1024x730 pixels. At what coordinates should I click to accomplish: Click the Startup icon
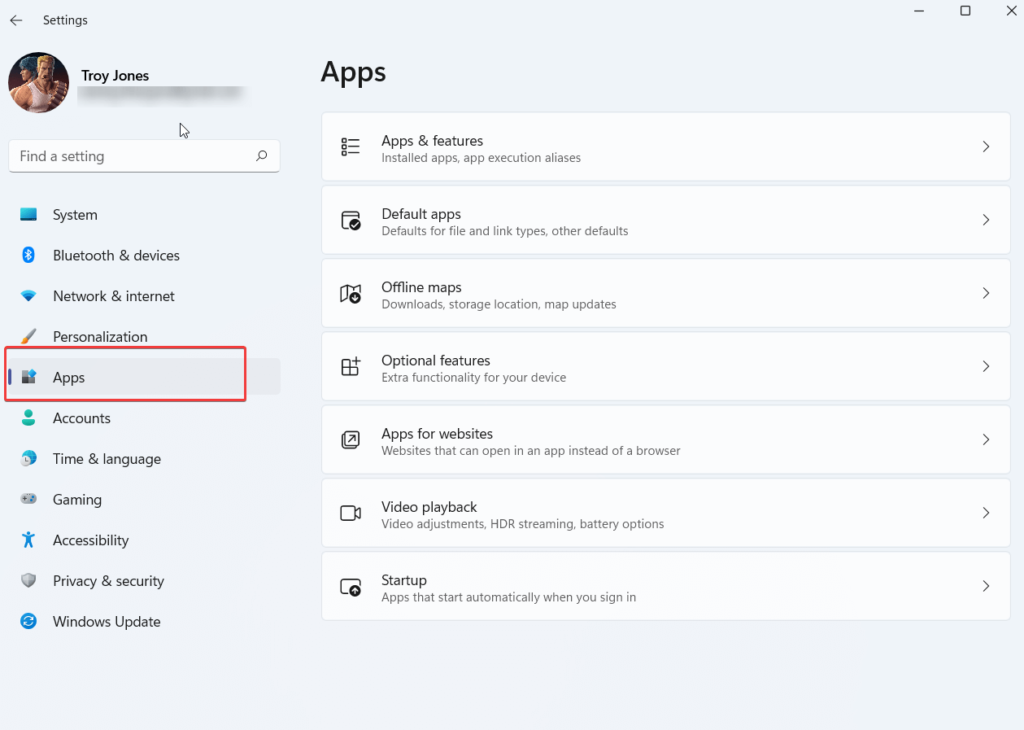[x=351, y=586]
